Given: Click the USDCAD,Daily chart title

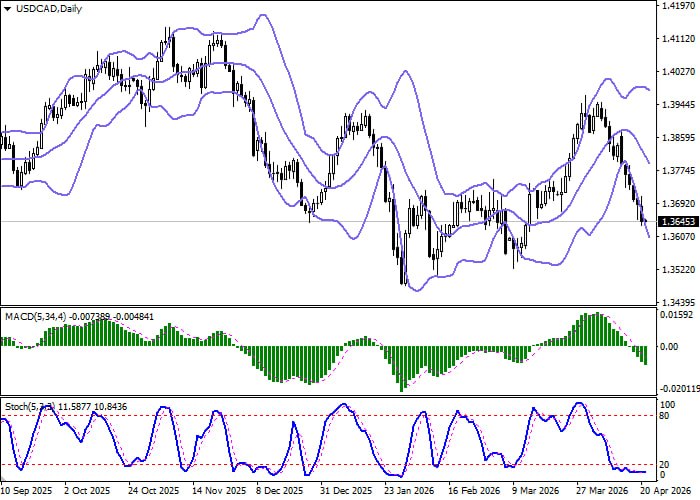Looking at the screenshot, I should (45, 9).
